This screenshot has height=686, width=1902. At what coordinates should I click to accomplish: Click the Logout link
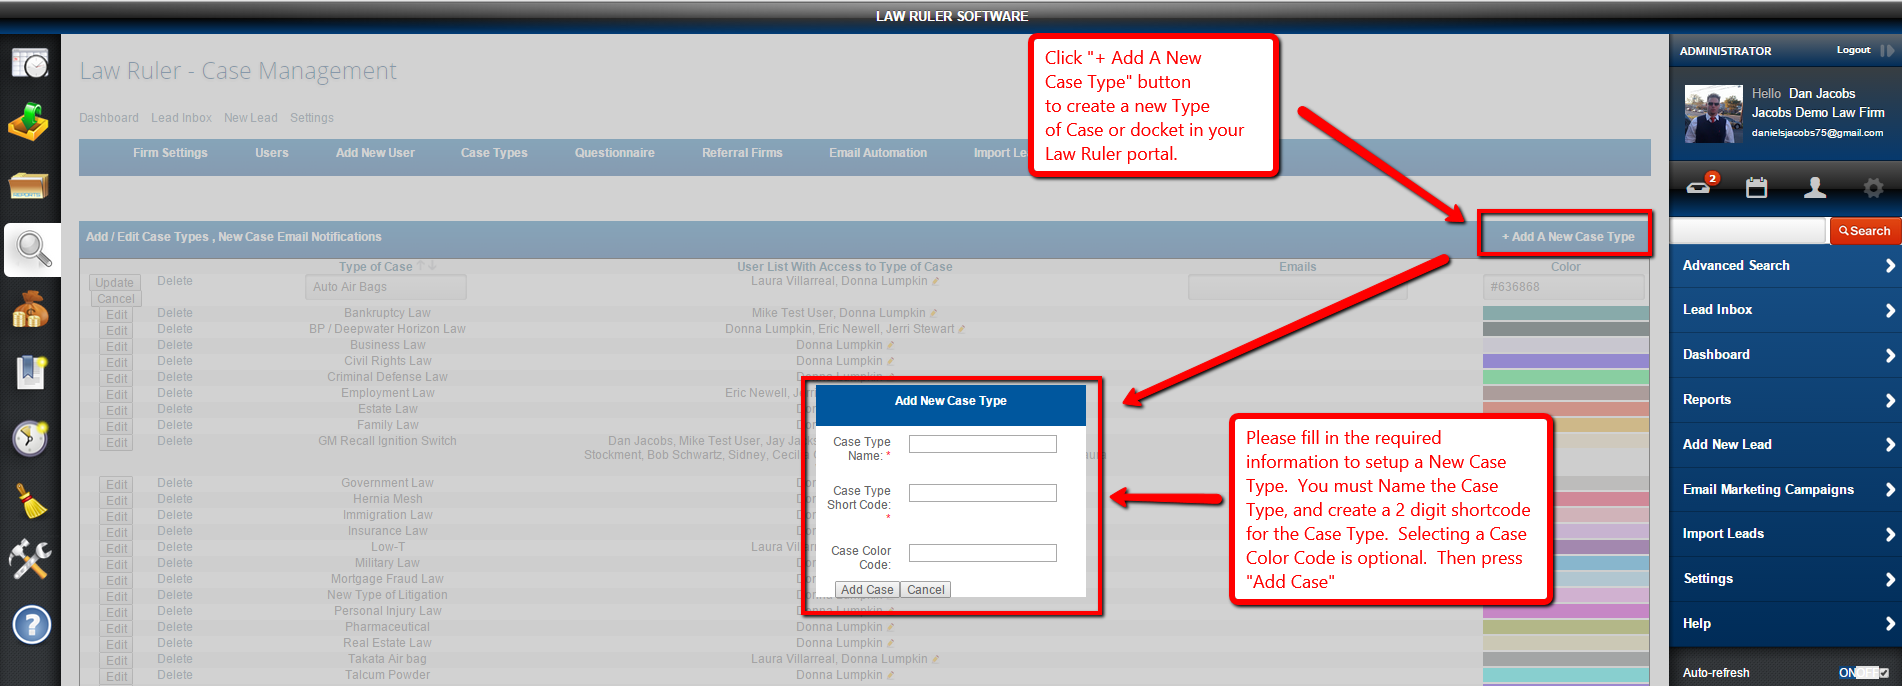coord(1853,50)
